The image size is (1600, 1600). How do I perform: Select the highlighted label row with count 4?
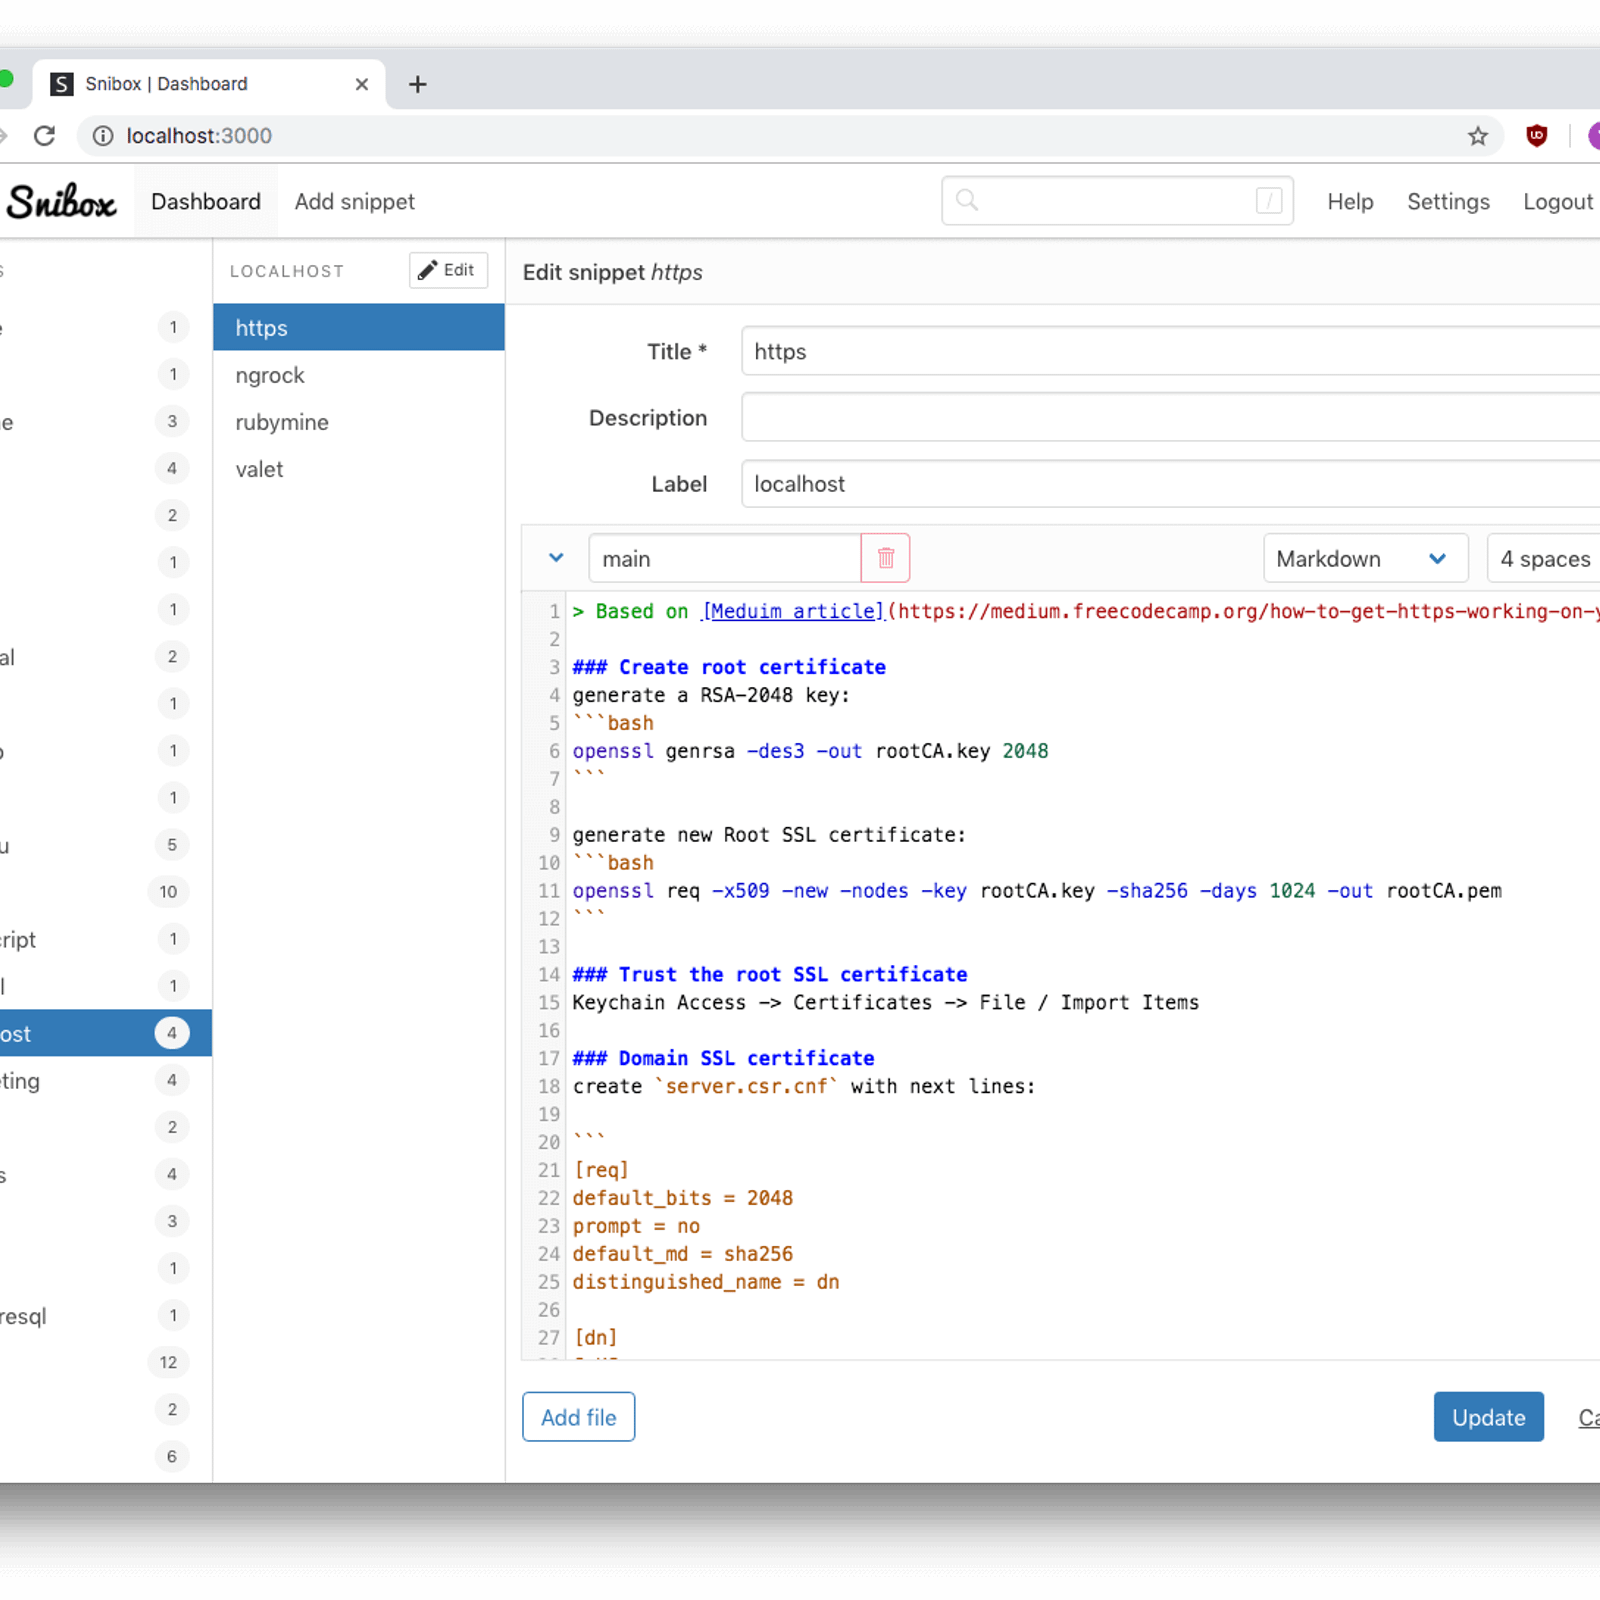(105, 1033)
